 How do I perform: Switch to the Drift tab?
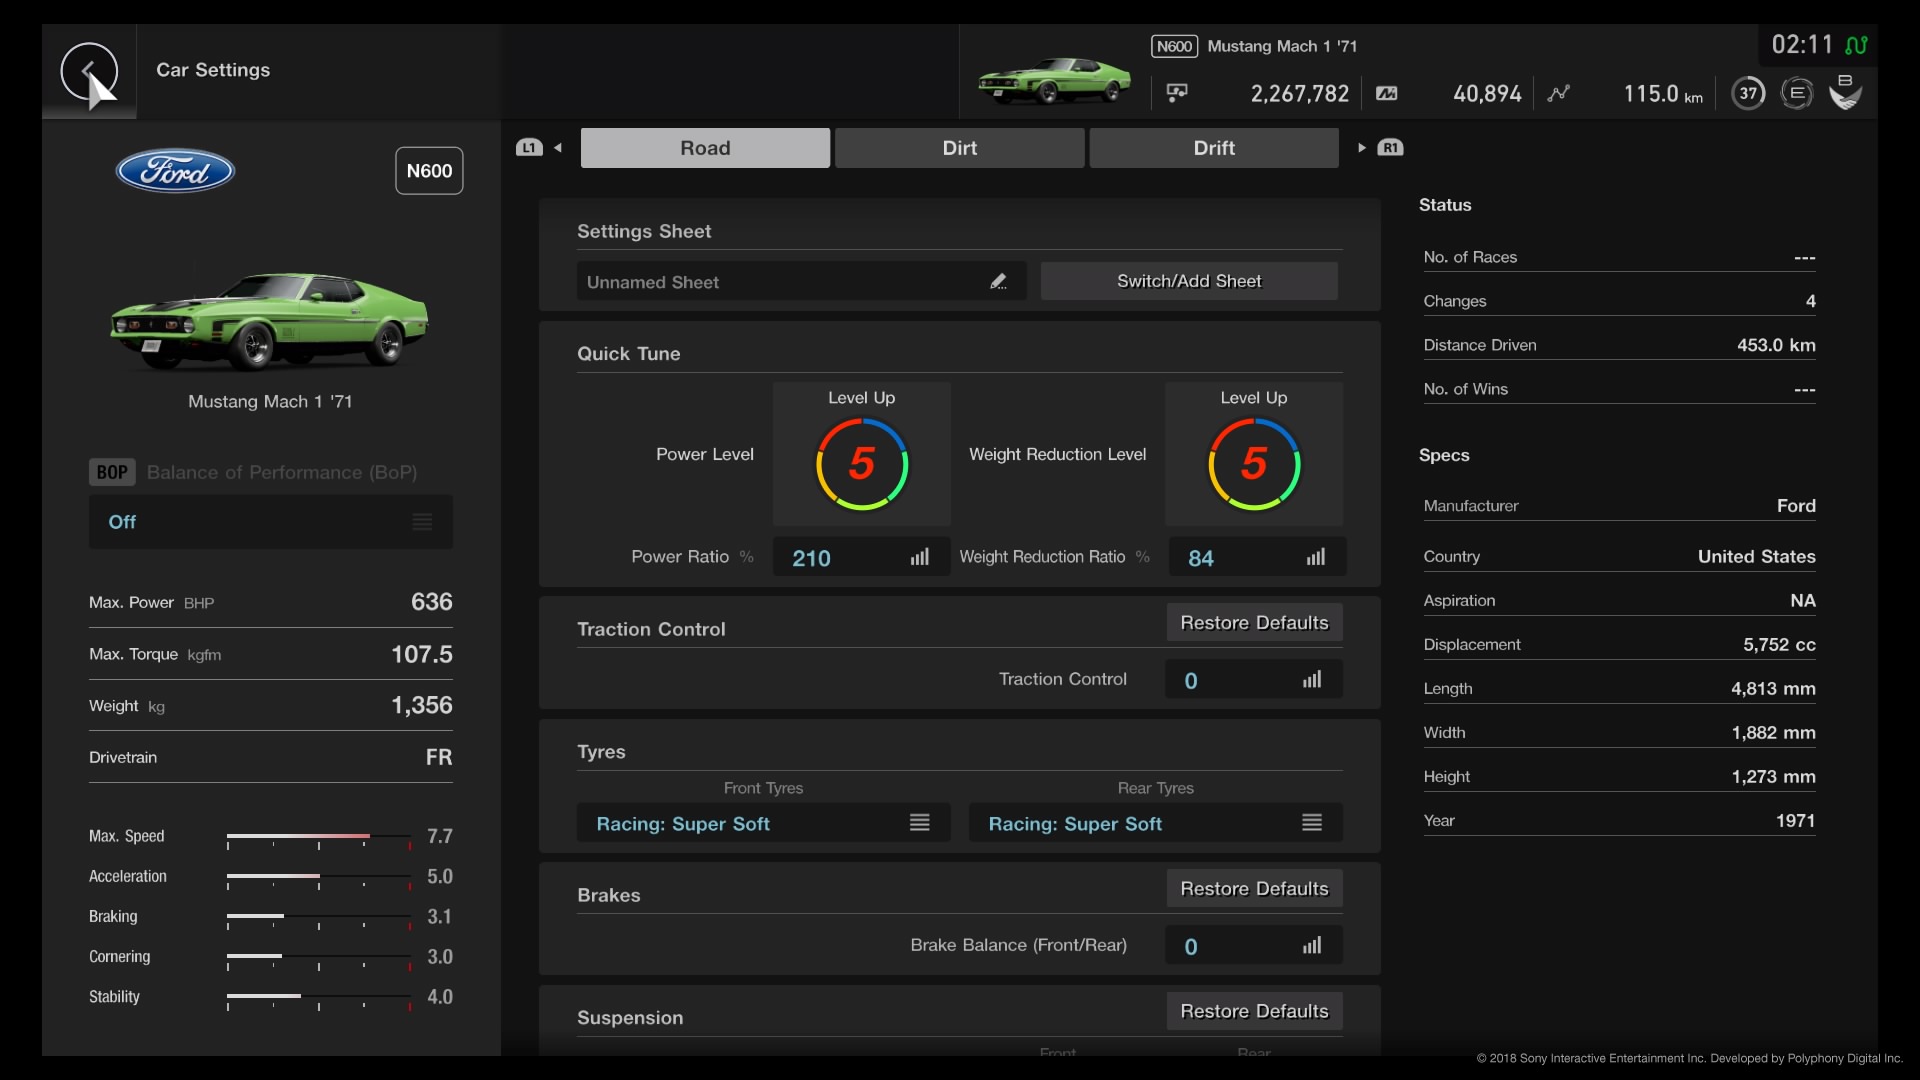[x=1213, y=148]
